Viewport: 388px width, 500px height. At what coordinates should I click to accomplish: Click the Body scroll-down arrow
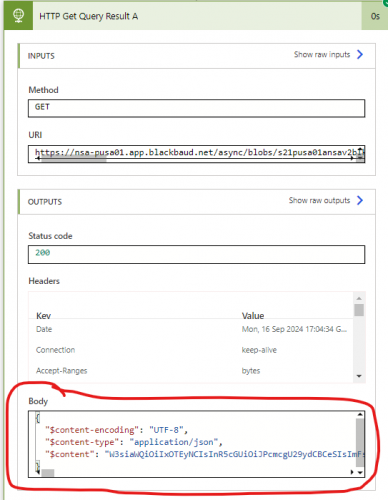pos(360,472)
